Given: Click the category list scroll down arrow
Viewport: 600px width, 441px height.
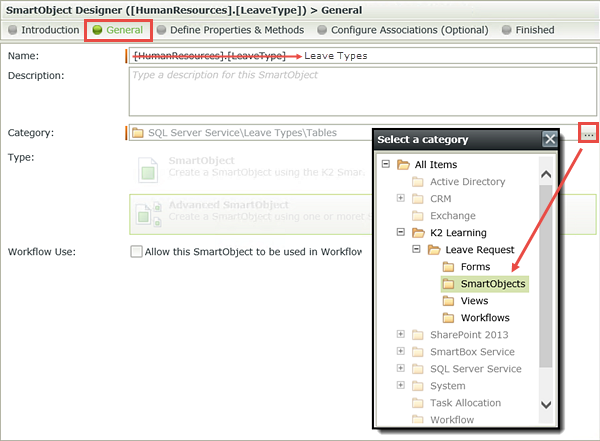Looking at the screenshot, I should 546,404.
